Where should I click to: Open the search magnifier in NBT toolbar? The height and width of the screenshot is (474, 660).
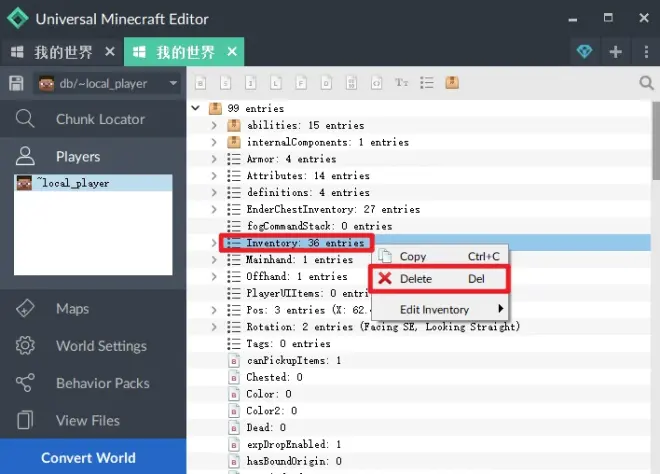point(646,83)
